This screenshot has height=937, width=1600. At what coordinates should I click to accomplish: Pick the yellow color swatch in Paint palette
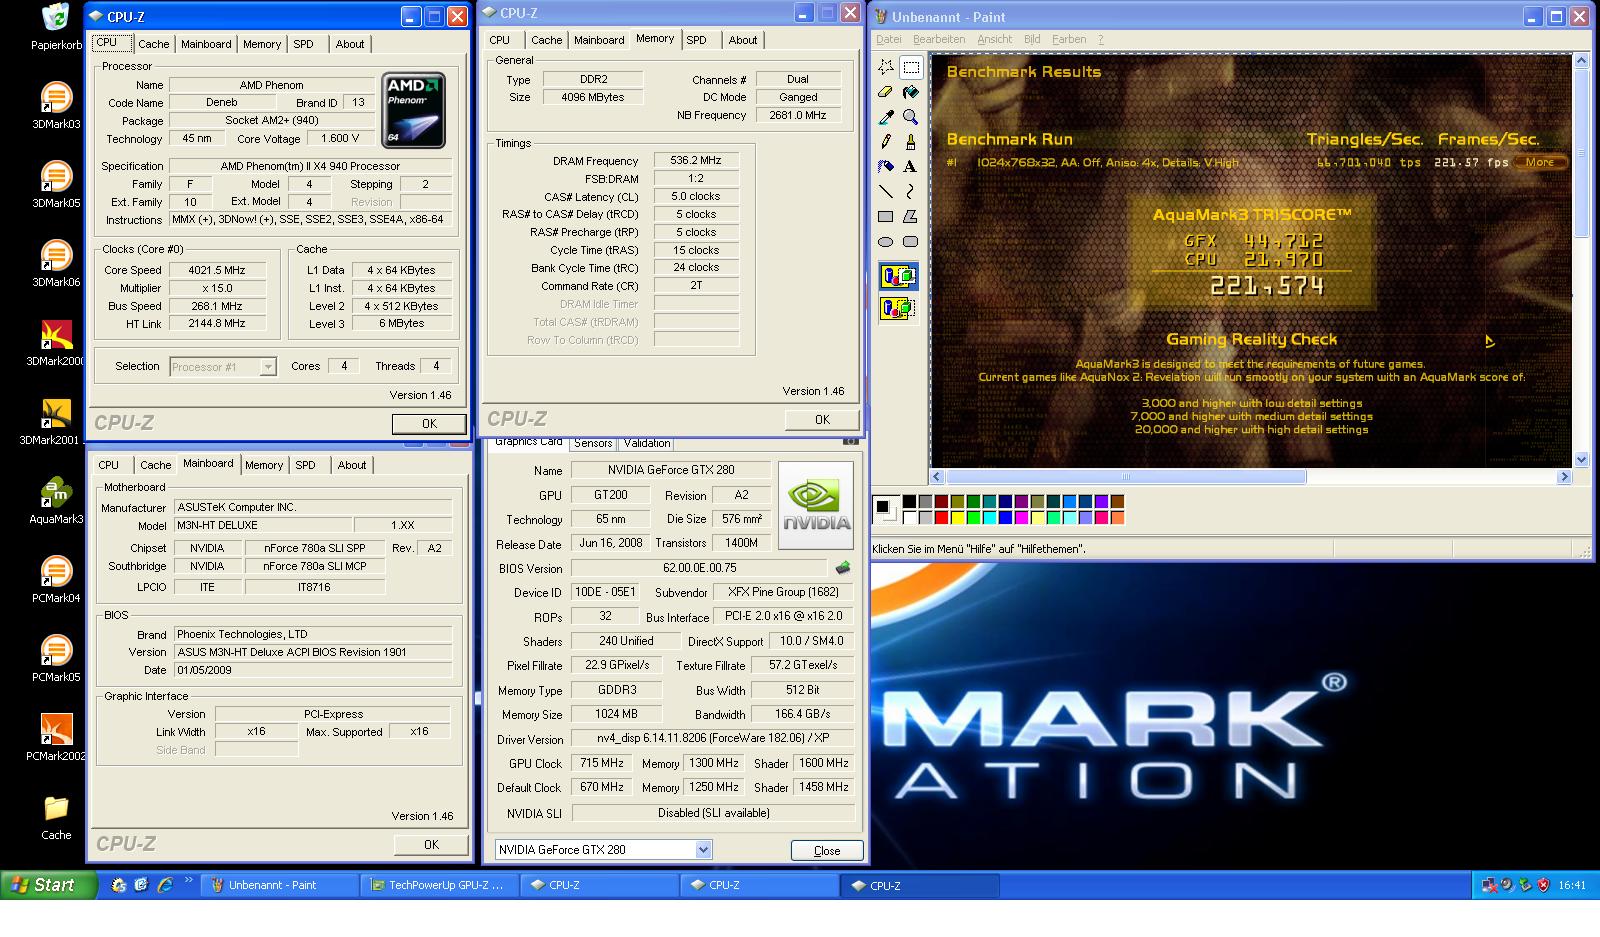coord(958,518)
